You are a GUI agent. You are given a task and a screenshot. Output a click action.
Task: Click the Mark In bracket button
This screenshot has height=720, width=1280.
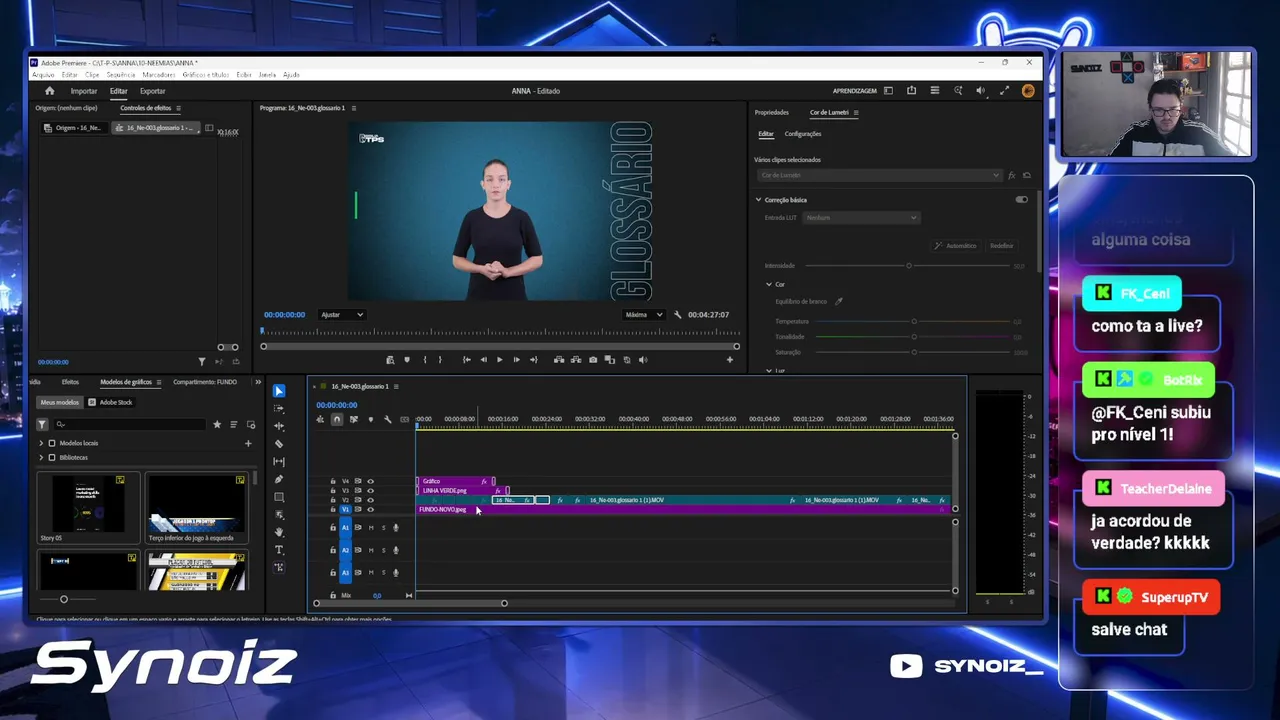click(x=425, y=360)
